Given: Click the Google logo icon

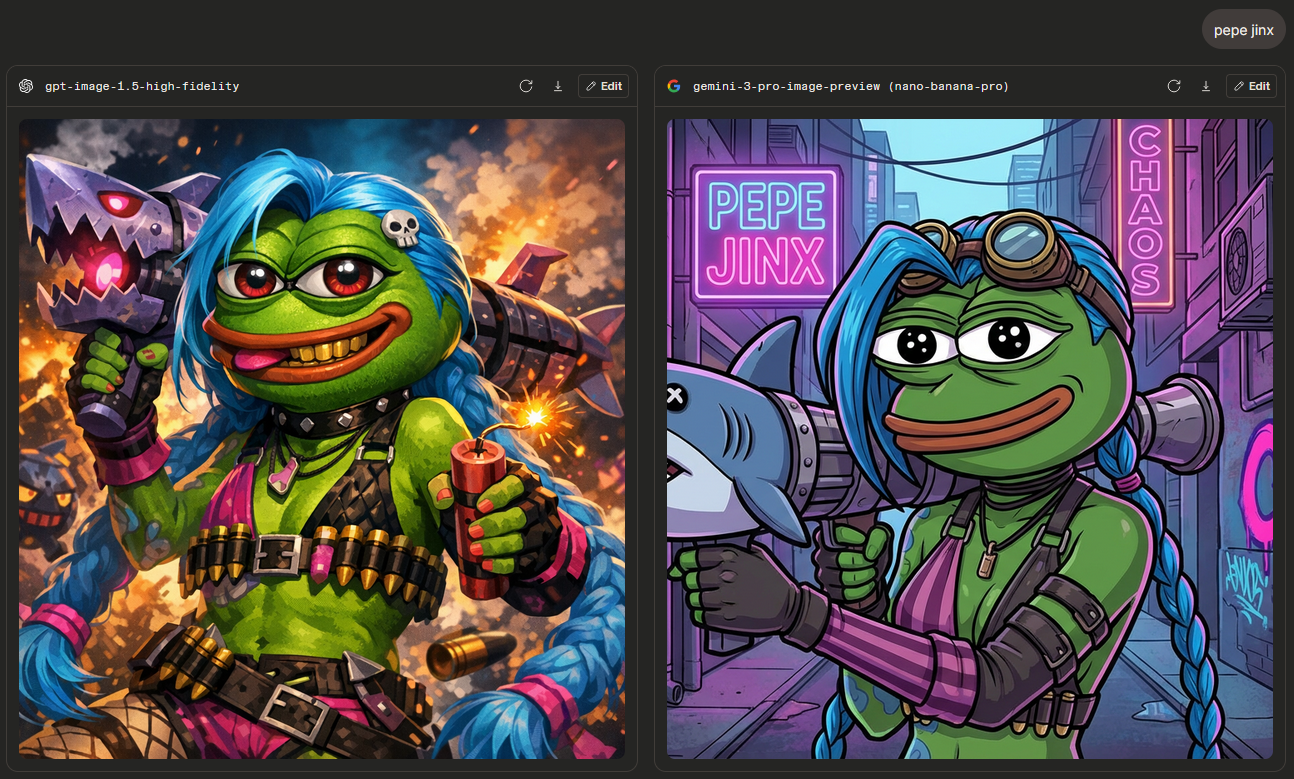Looking at the screenshot, I should 674,86.
